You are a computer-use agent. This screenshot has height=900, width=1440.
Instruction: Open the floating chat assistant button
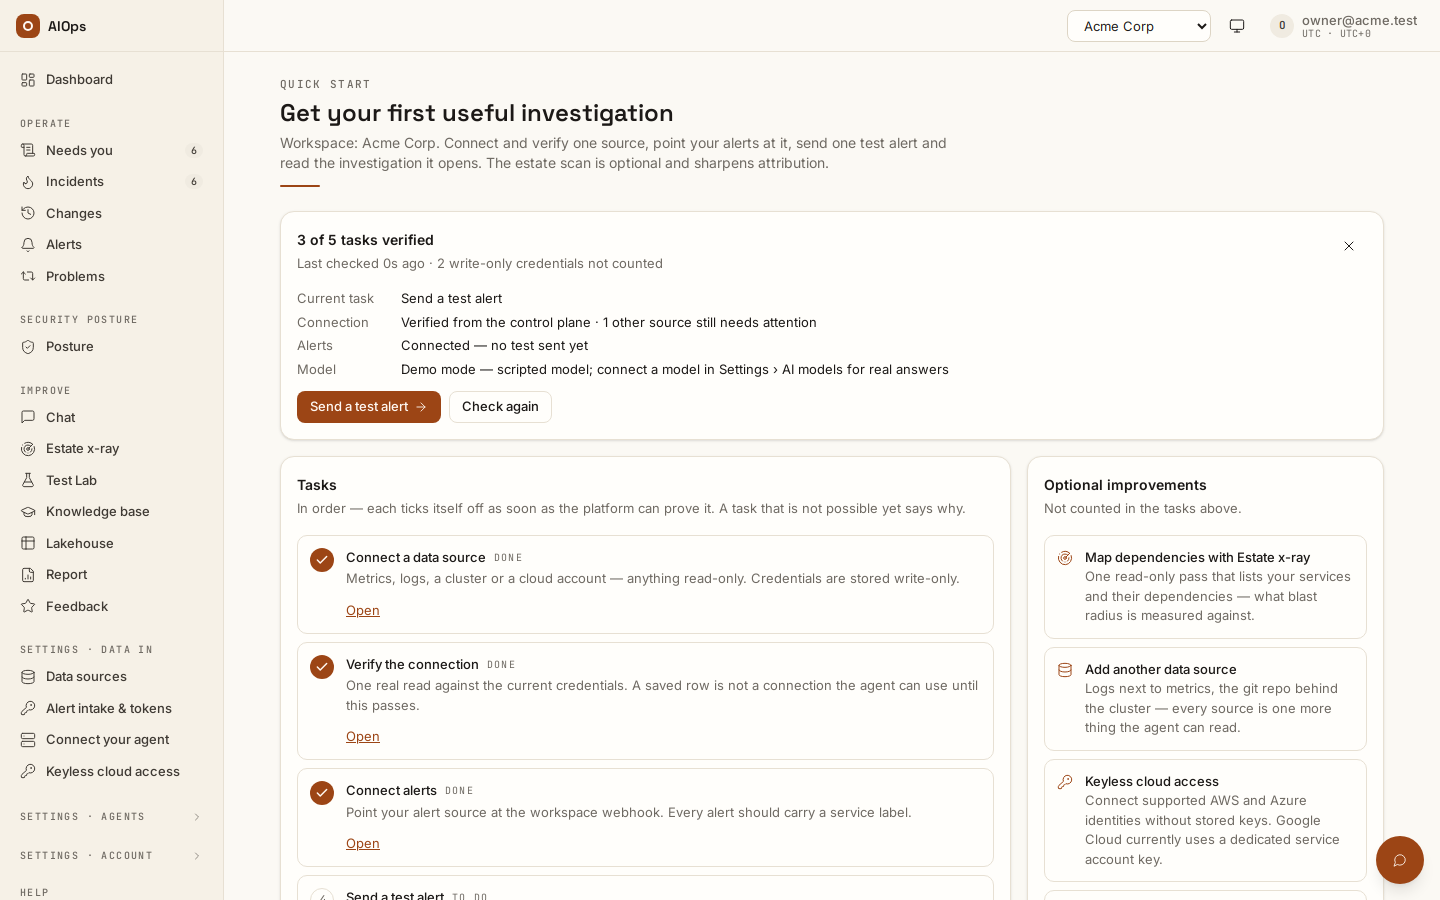[x=1400, y=860]
